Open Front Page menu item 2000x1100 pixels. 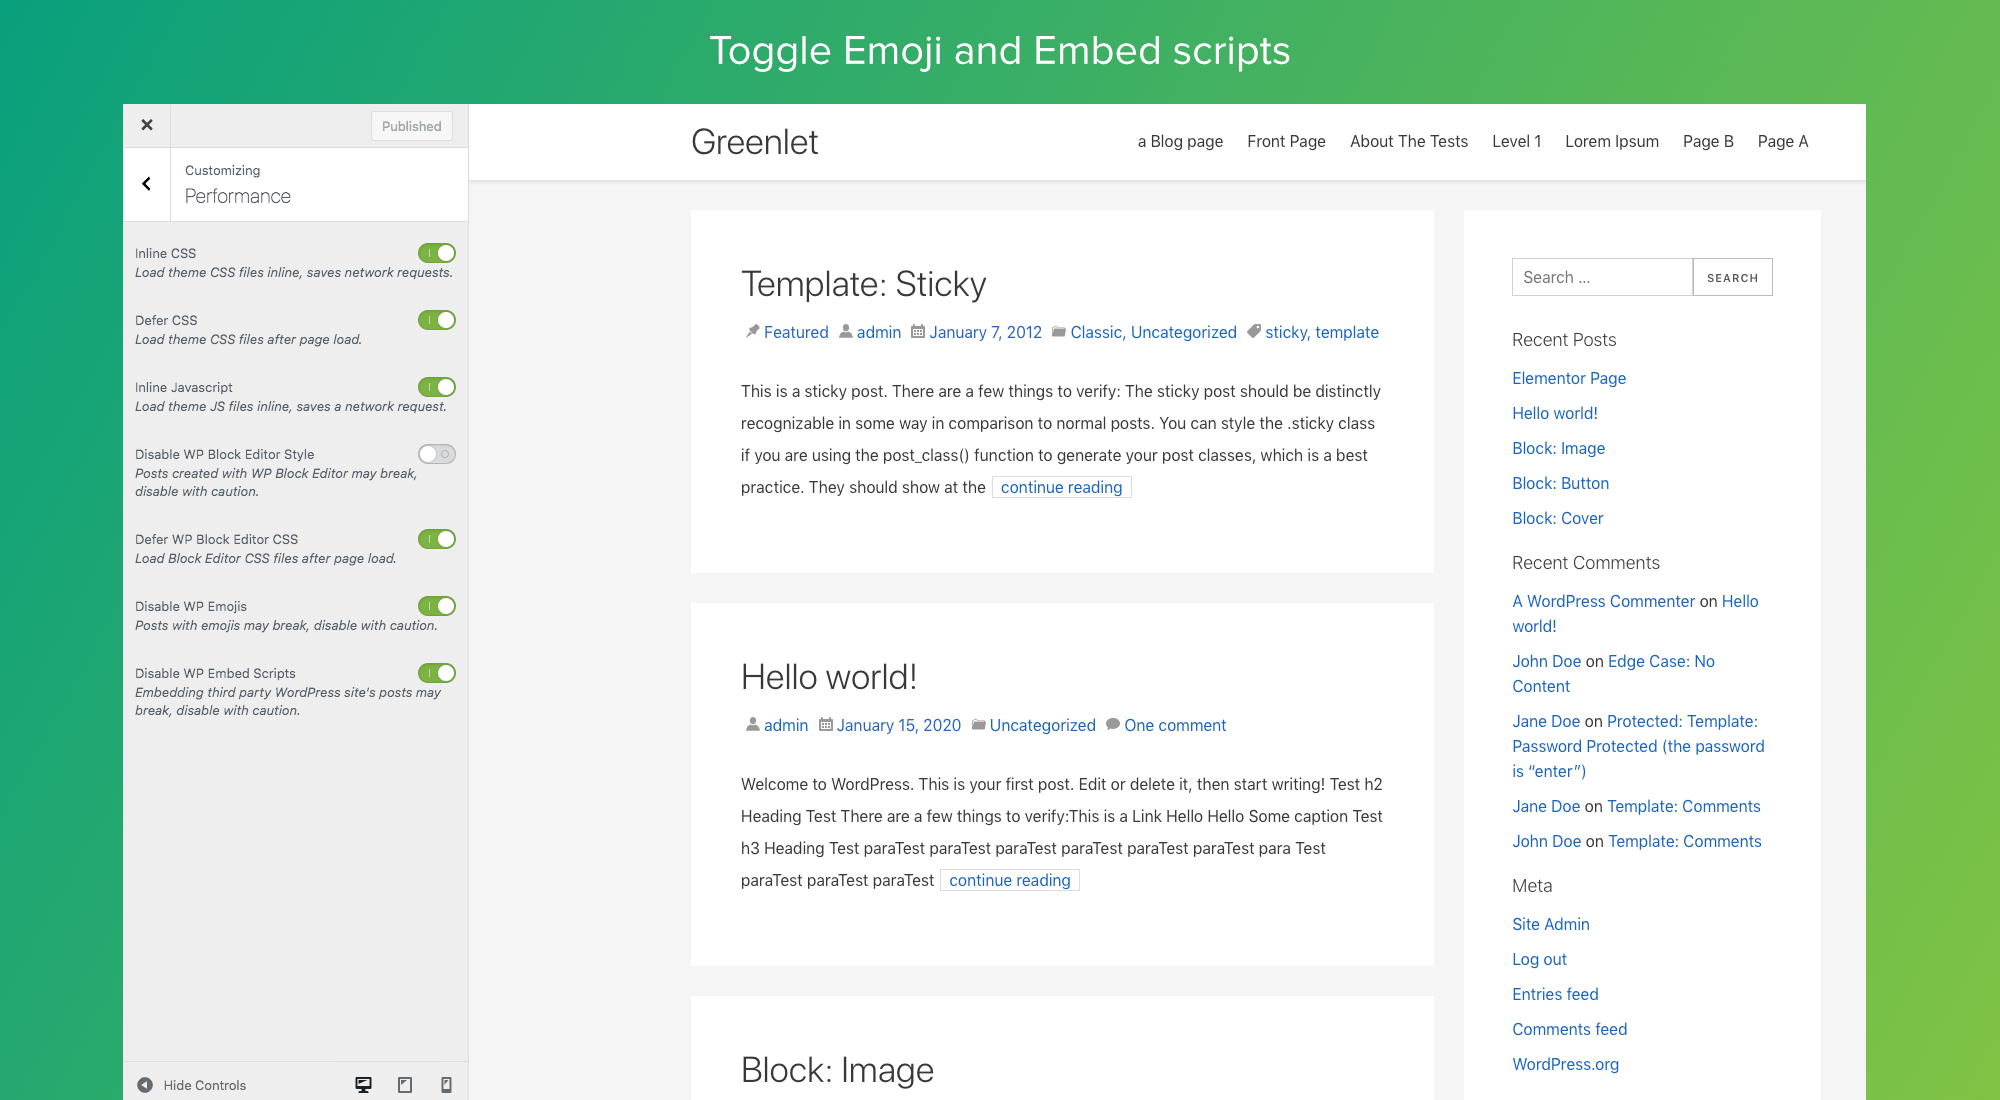tap(1286, 141)
